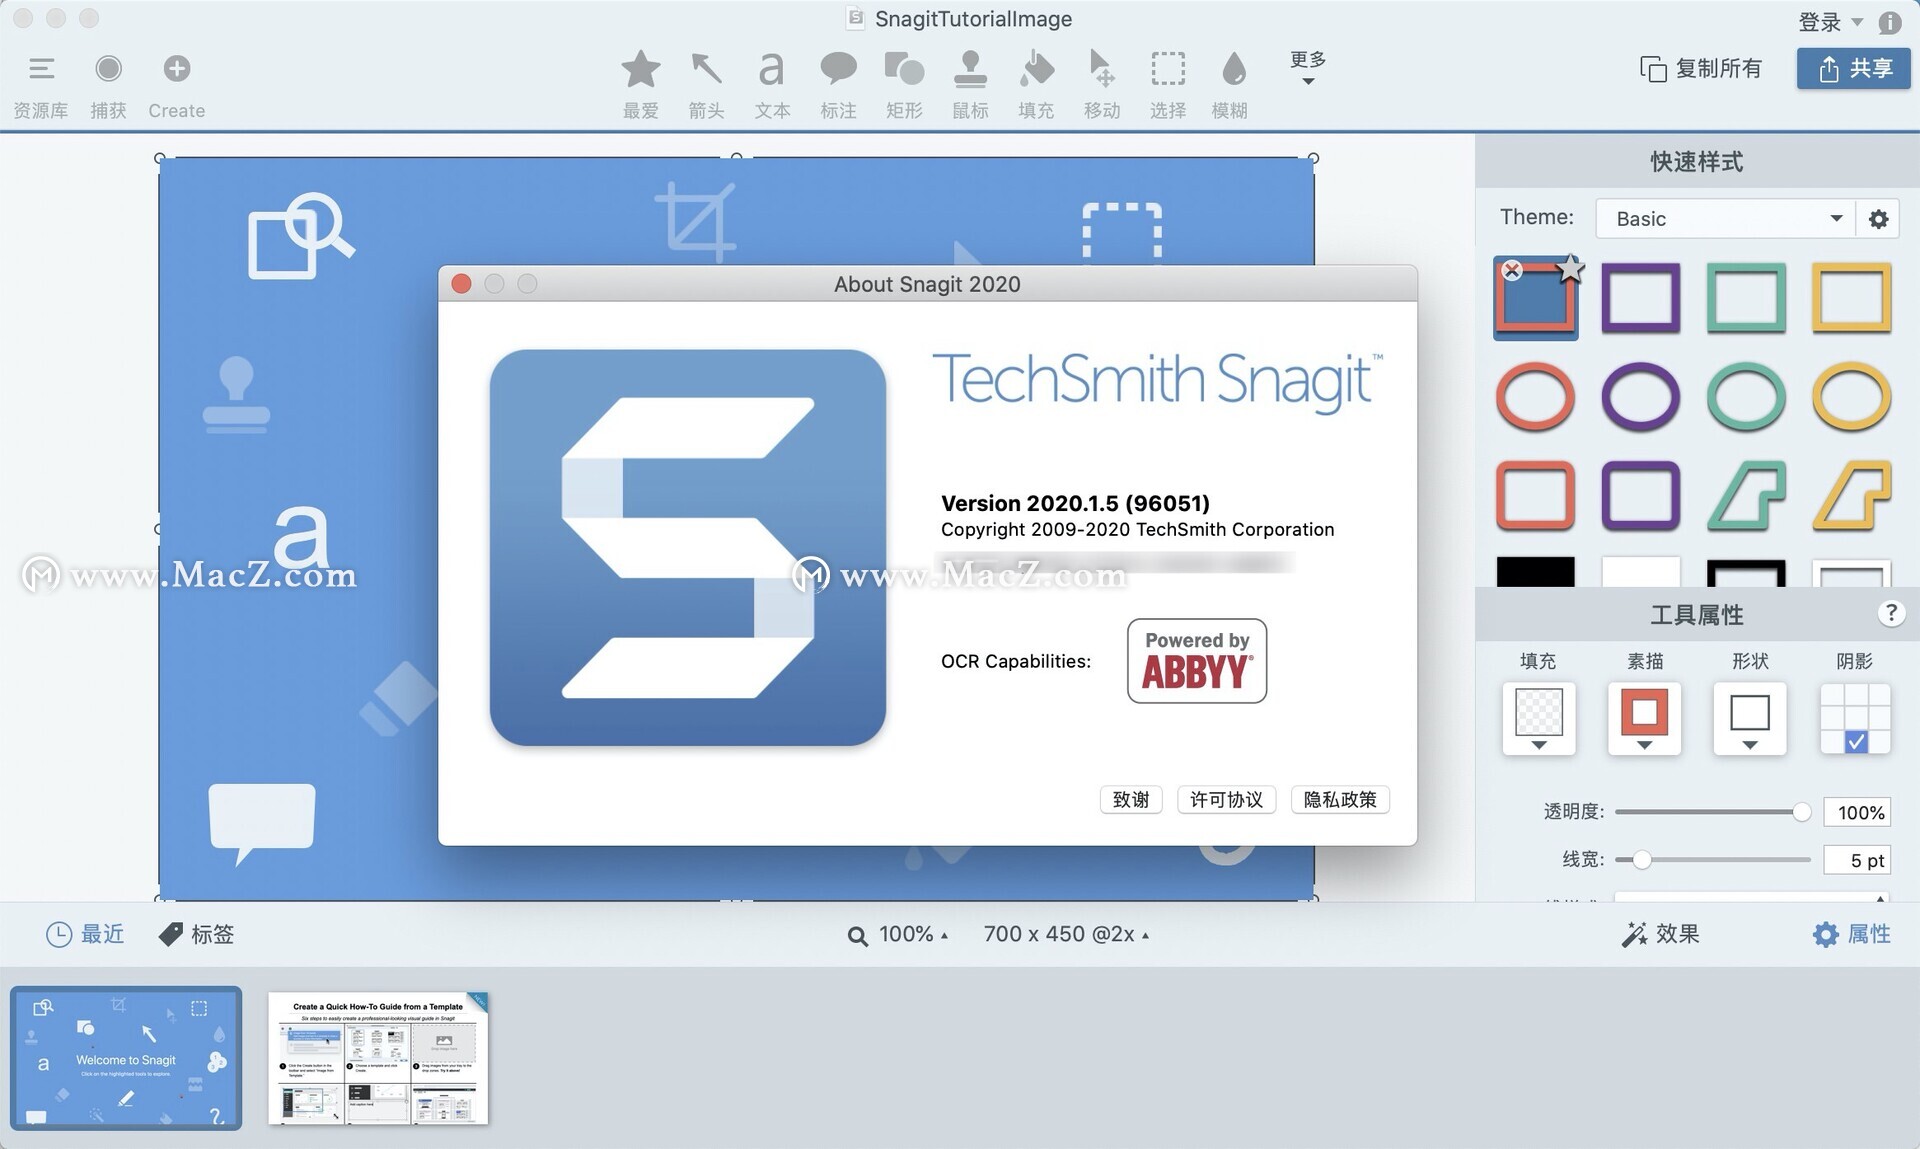Choose the yellow ellipse quick style
Screen dimensions: 1920x1149
[1851, 397]
